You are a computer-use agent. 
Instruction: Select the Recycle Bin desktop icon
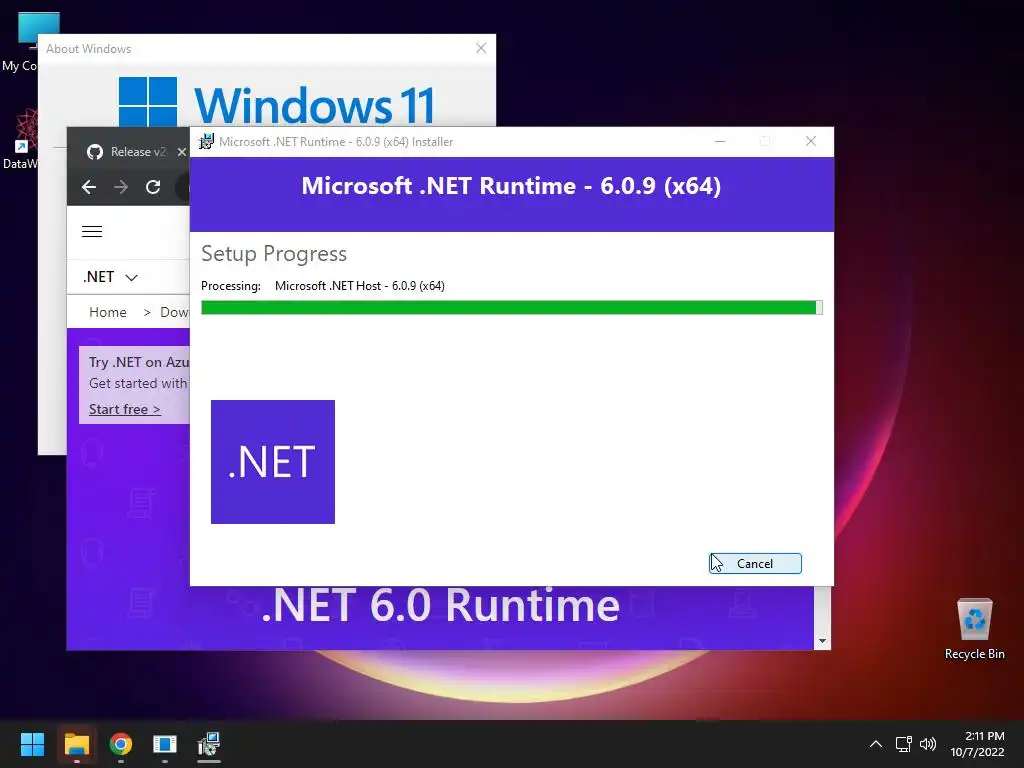974,629
